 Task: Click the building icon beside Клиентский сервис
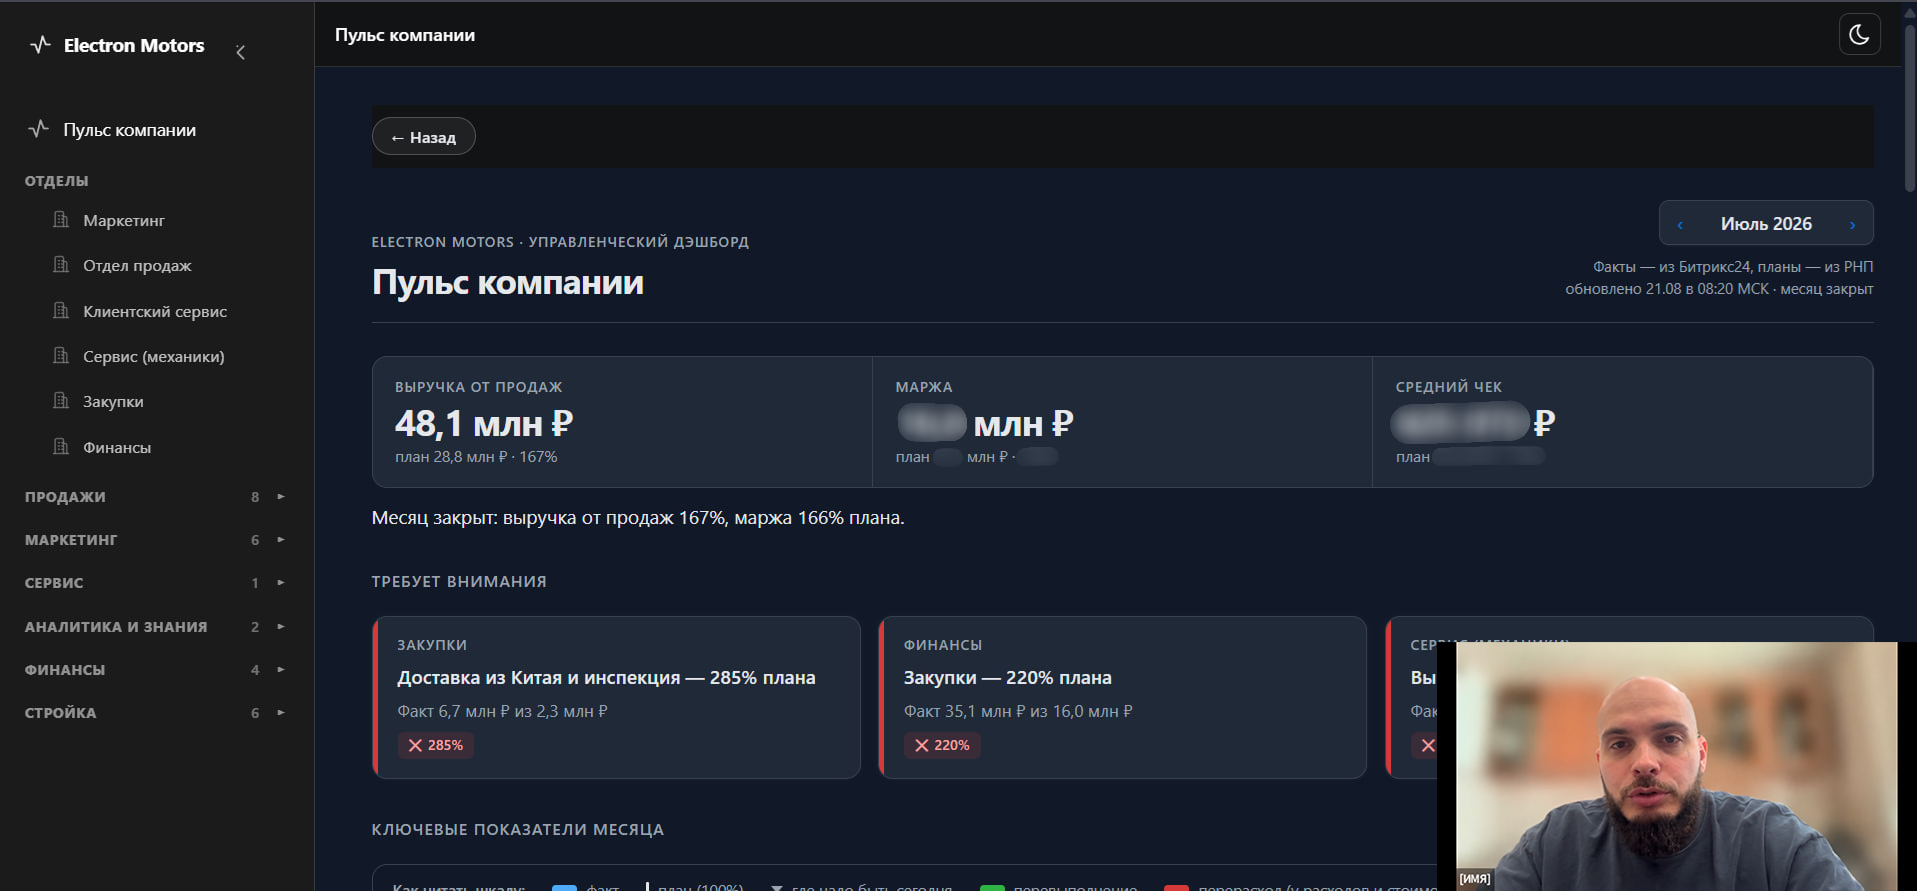coord(61,310)
